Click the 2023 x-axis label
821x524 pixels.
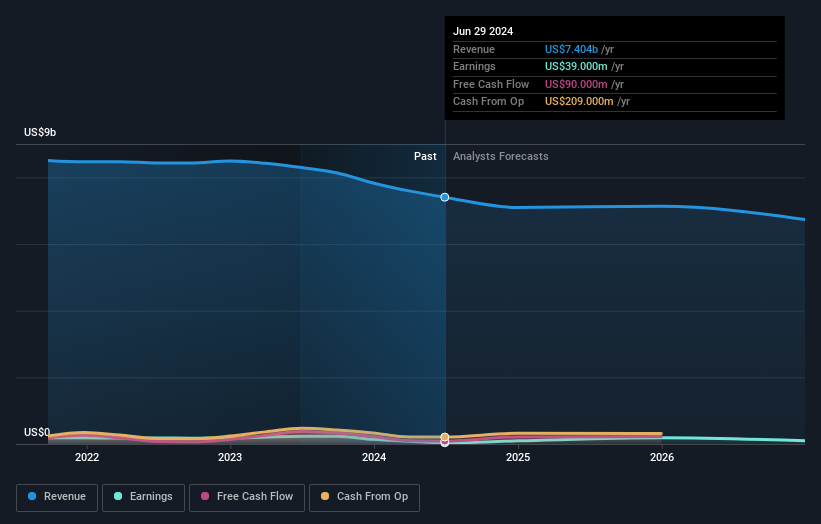coord(230,458)
